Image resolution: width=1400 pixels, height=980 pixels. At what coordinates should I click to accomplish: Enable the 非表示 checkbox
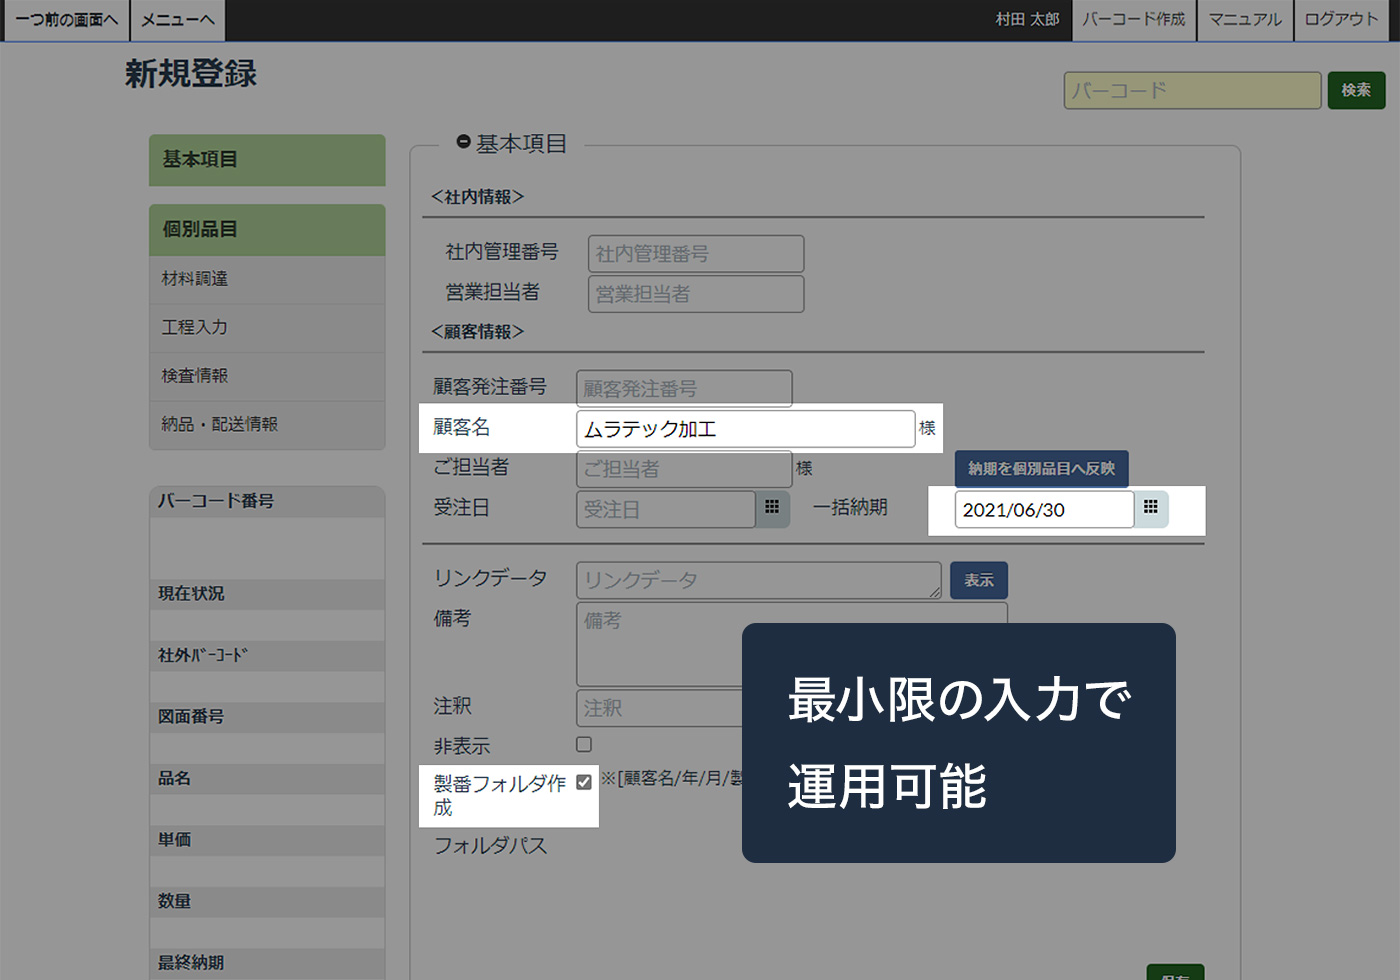point(584,745)
